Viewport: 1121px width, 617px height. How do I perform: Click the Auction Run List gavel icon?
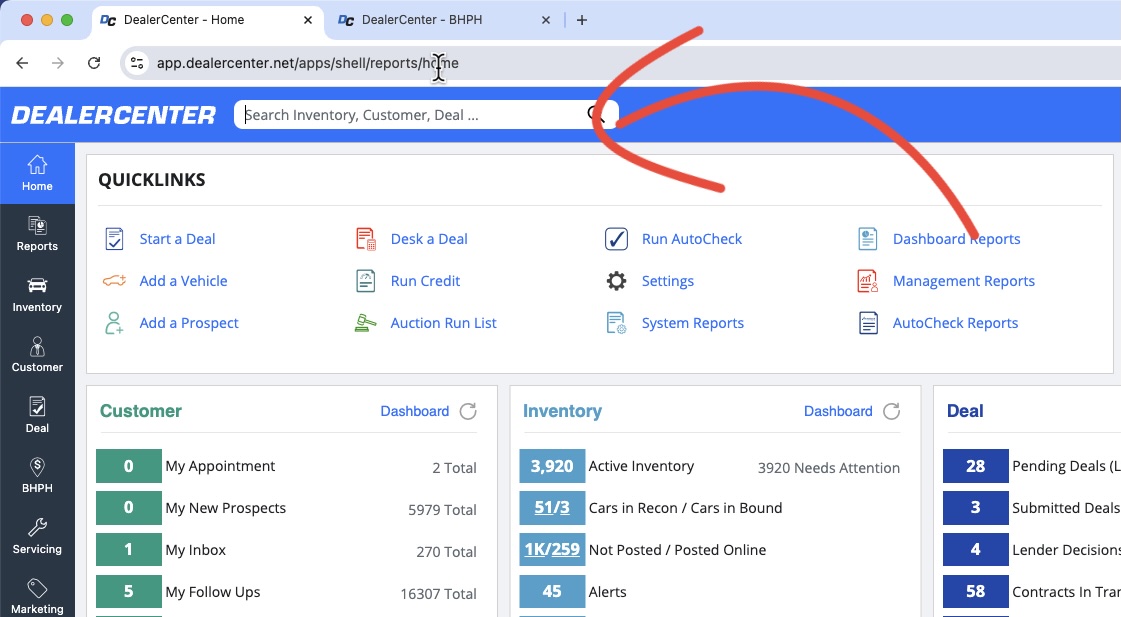(365, 323)
